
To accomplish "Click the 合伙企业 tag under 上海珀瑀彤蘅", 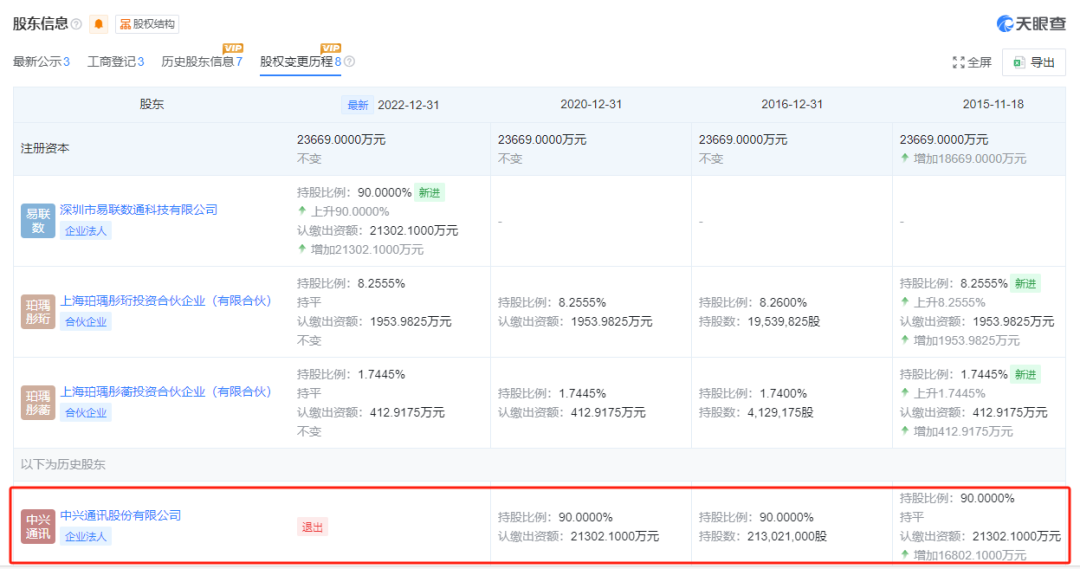I will (x=85, y=413).
